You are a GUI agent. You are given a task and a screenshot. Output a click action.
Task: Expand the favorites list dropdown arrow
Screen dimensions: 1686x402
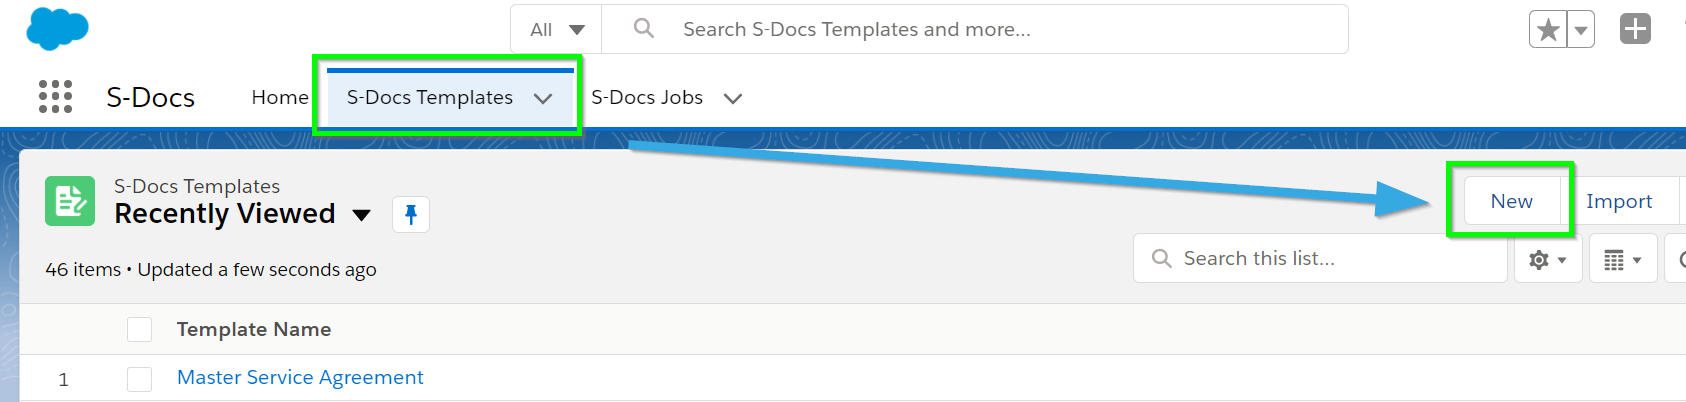1581,29
